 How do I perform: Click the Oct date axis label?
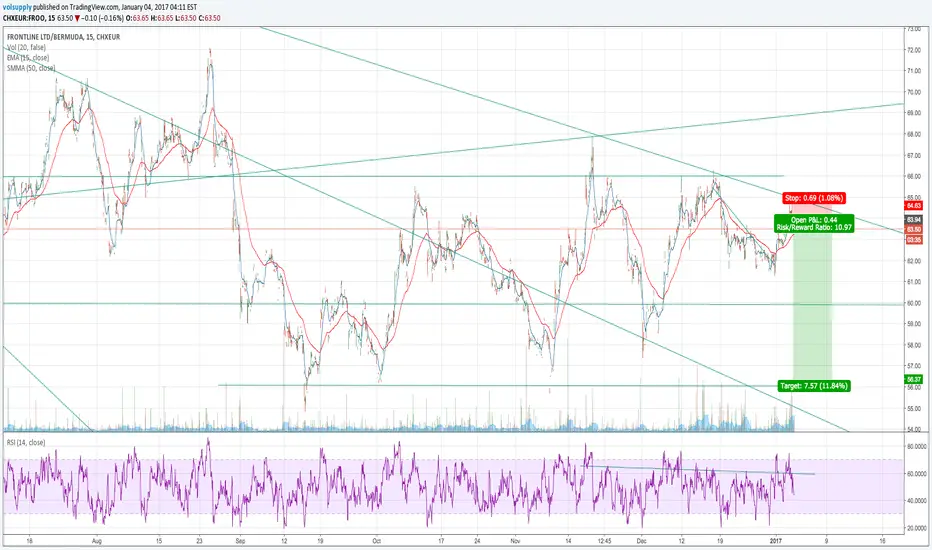(376, 542)
